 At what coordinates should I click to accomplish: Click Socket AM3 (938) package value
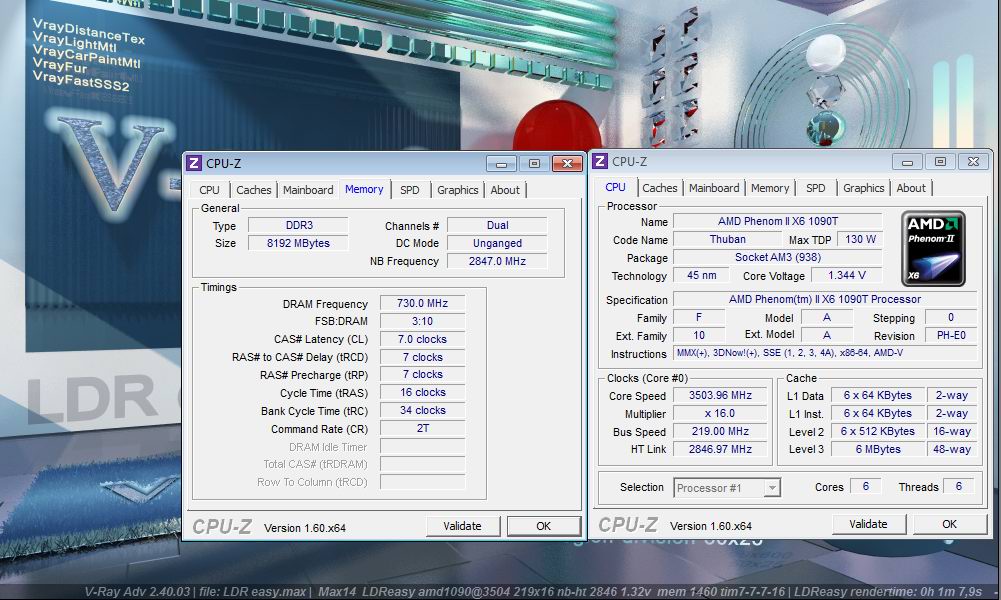tap(778, 257)
